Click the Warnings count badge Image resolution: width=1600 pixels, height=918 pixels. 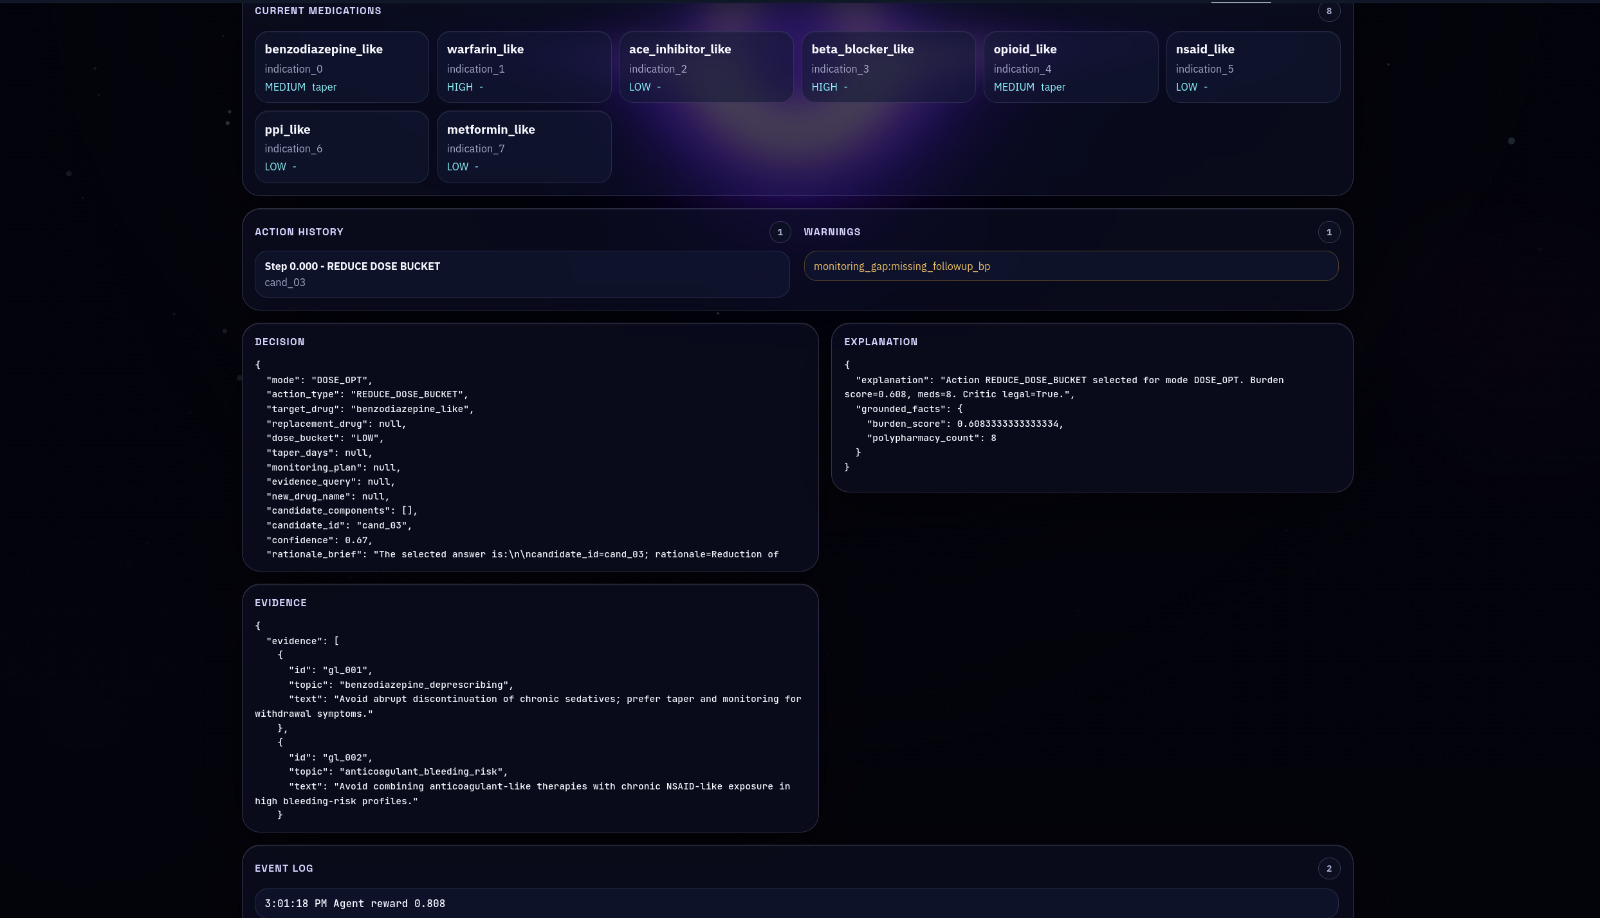click(x=1329, y=232)
